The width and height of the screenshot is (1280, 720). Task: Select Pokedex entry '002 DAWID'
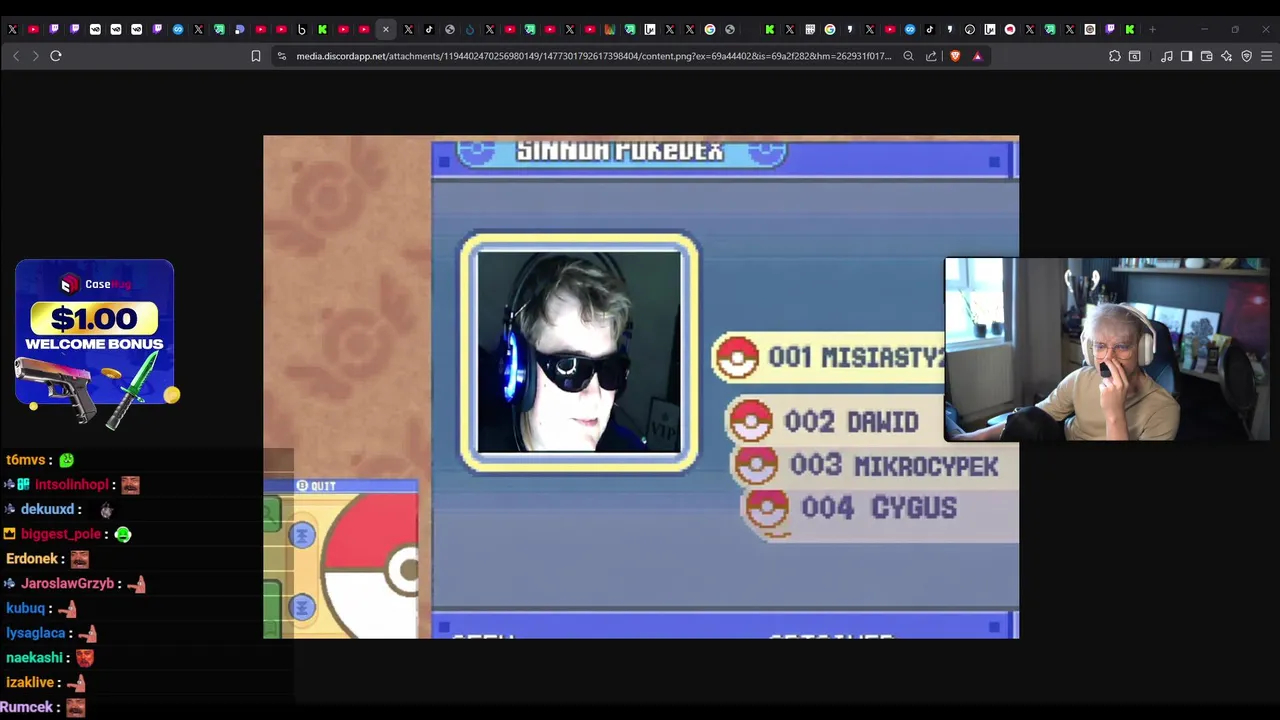click(x=835, y=422)
